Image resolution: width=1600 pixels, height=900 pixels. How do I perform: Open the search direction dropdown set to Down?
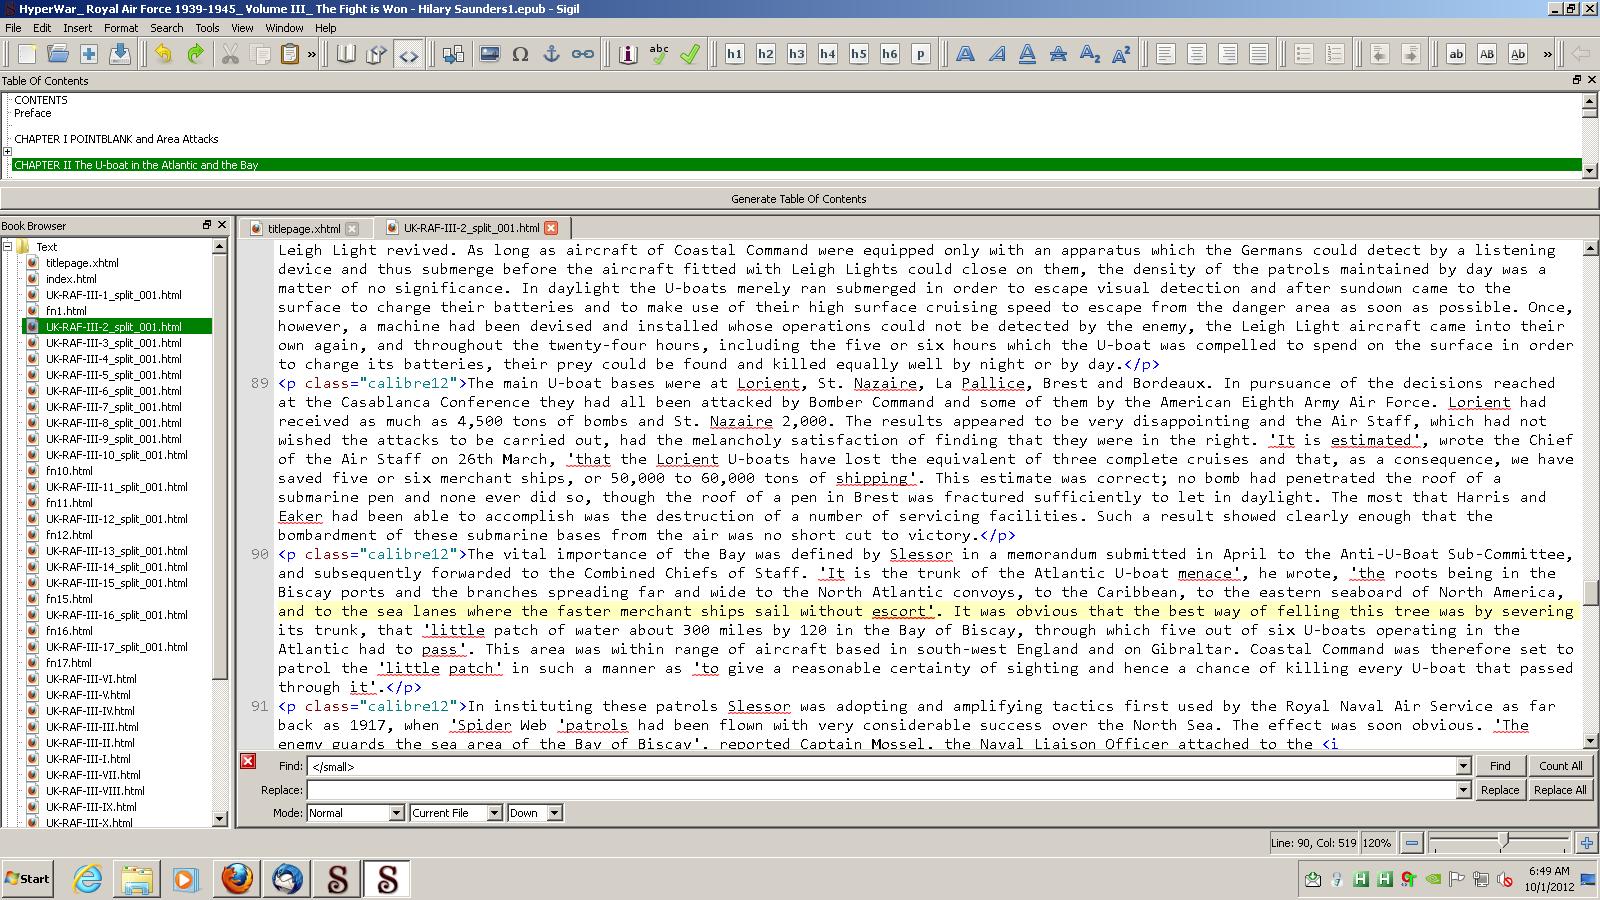pyautogui.click(x=535, y=813)
